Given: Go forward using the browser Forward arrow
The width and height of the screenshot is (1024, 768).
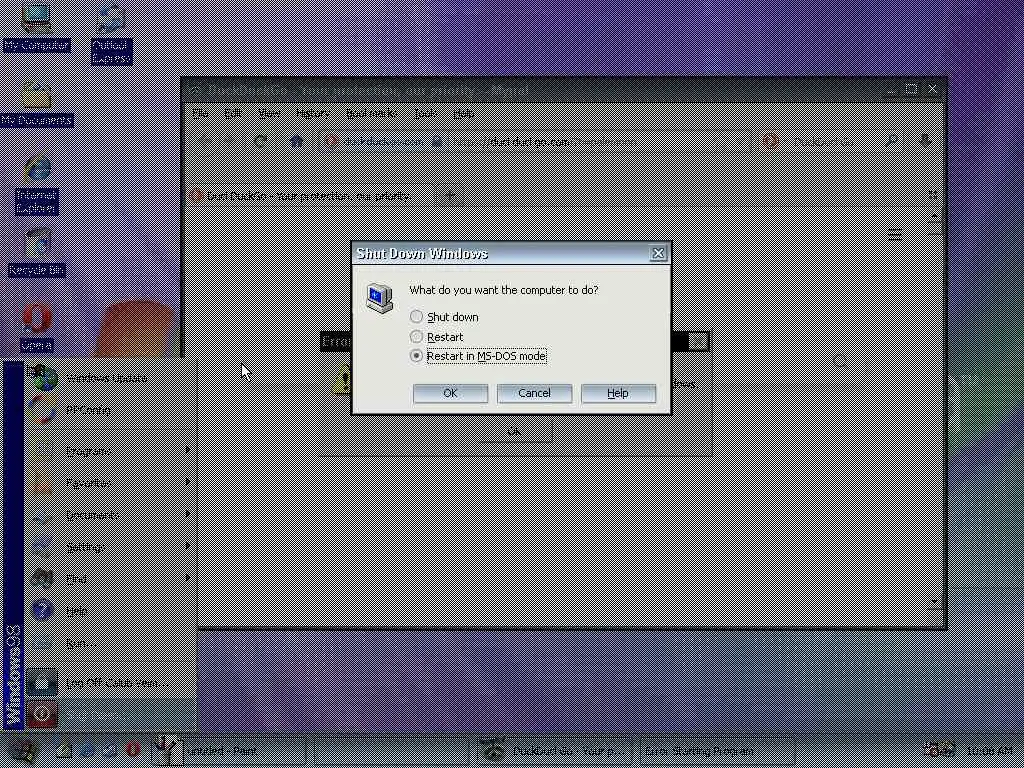Looking at the screenshot, I should coord(230,141).
